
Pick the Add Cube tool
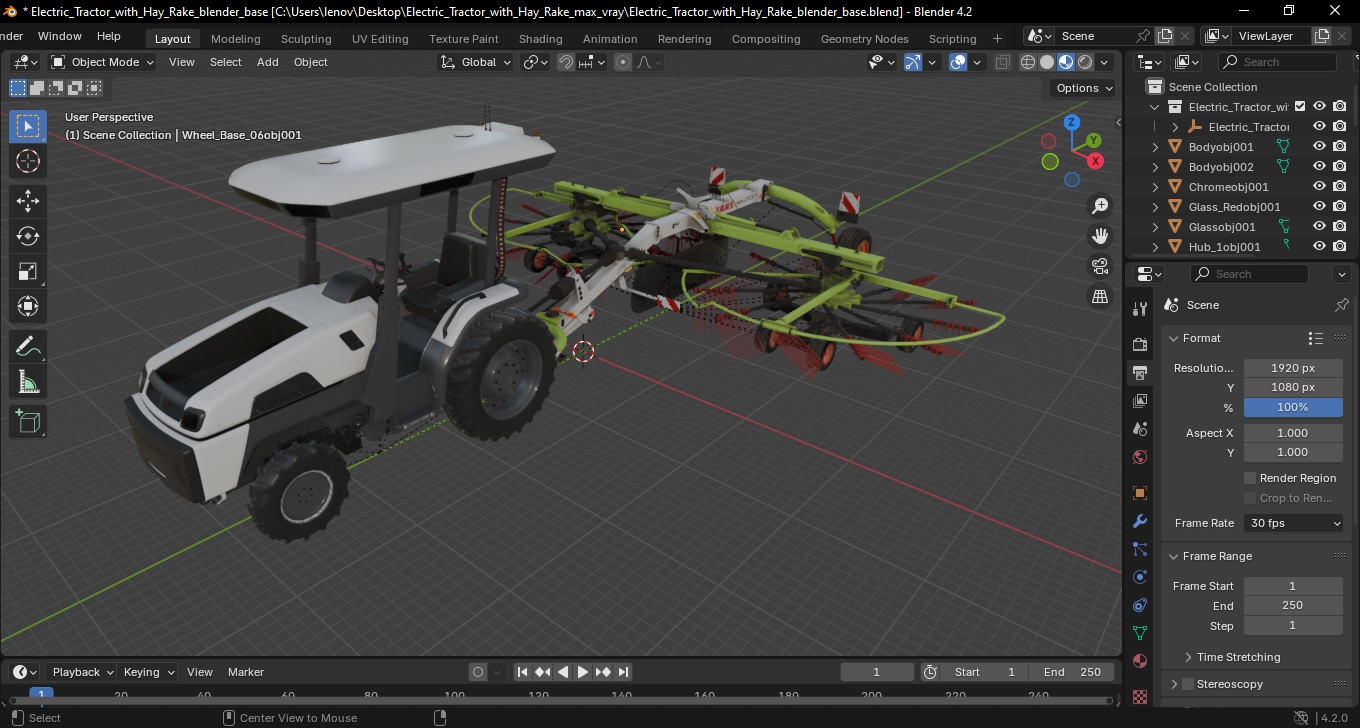[x=28, y=422]
